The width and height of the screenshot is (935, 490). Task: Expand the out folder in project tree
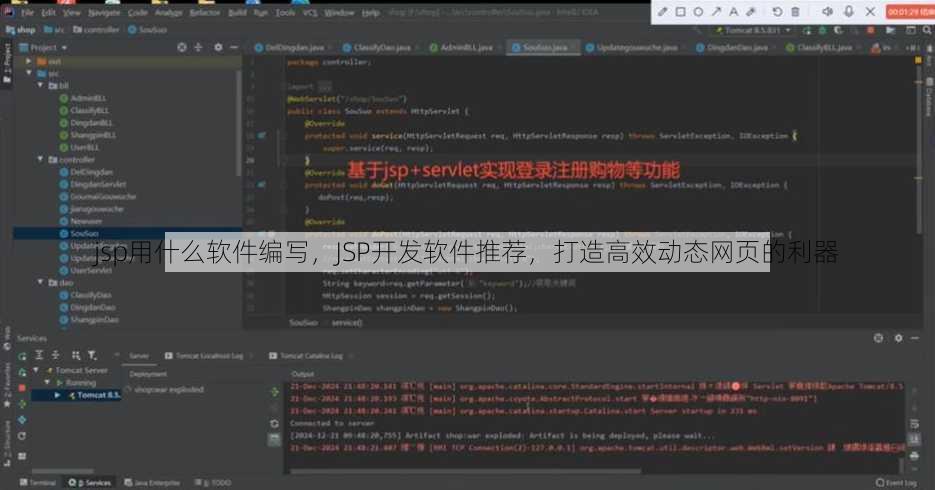tap(29, 61)
